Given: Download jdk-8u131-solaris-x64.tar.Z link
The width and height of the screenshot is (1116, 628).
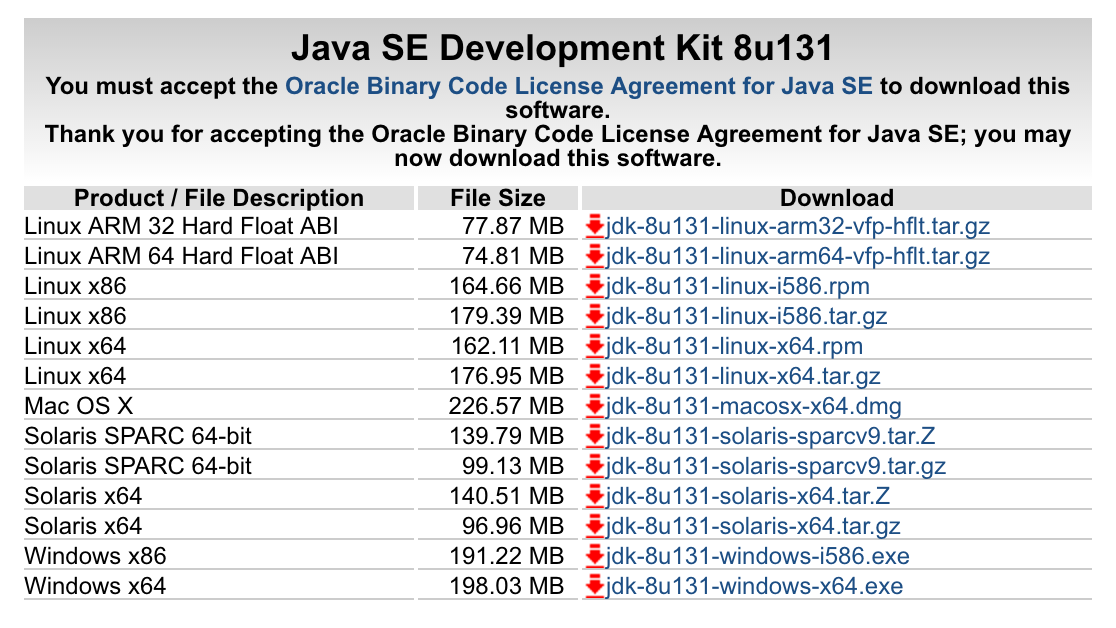Looking at the screenshot, I should (748, 496).
